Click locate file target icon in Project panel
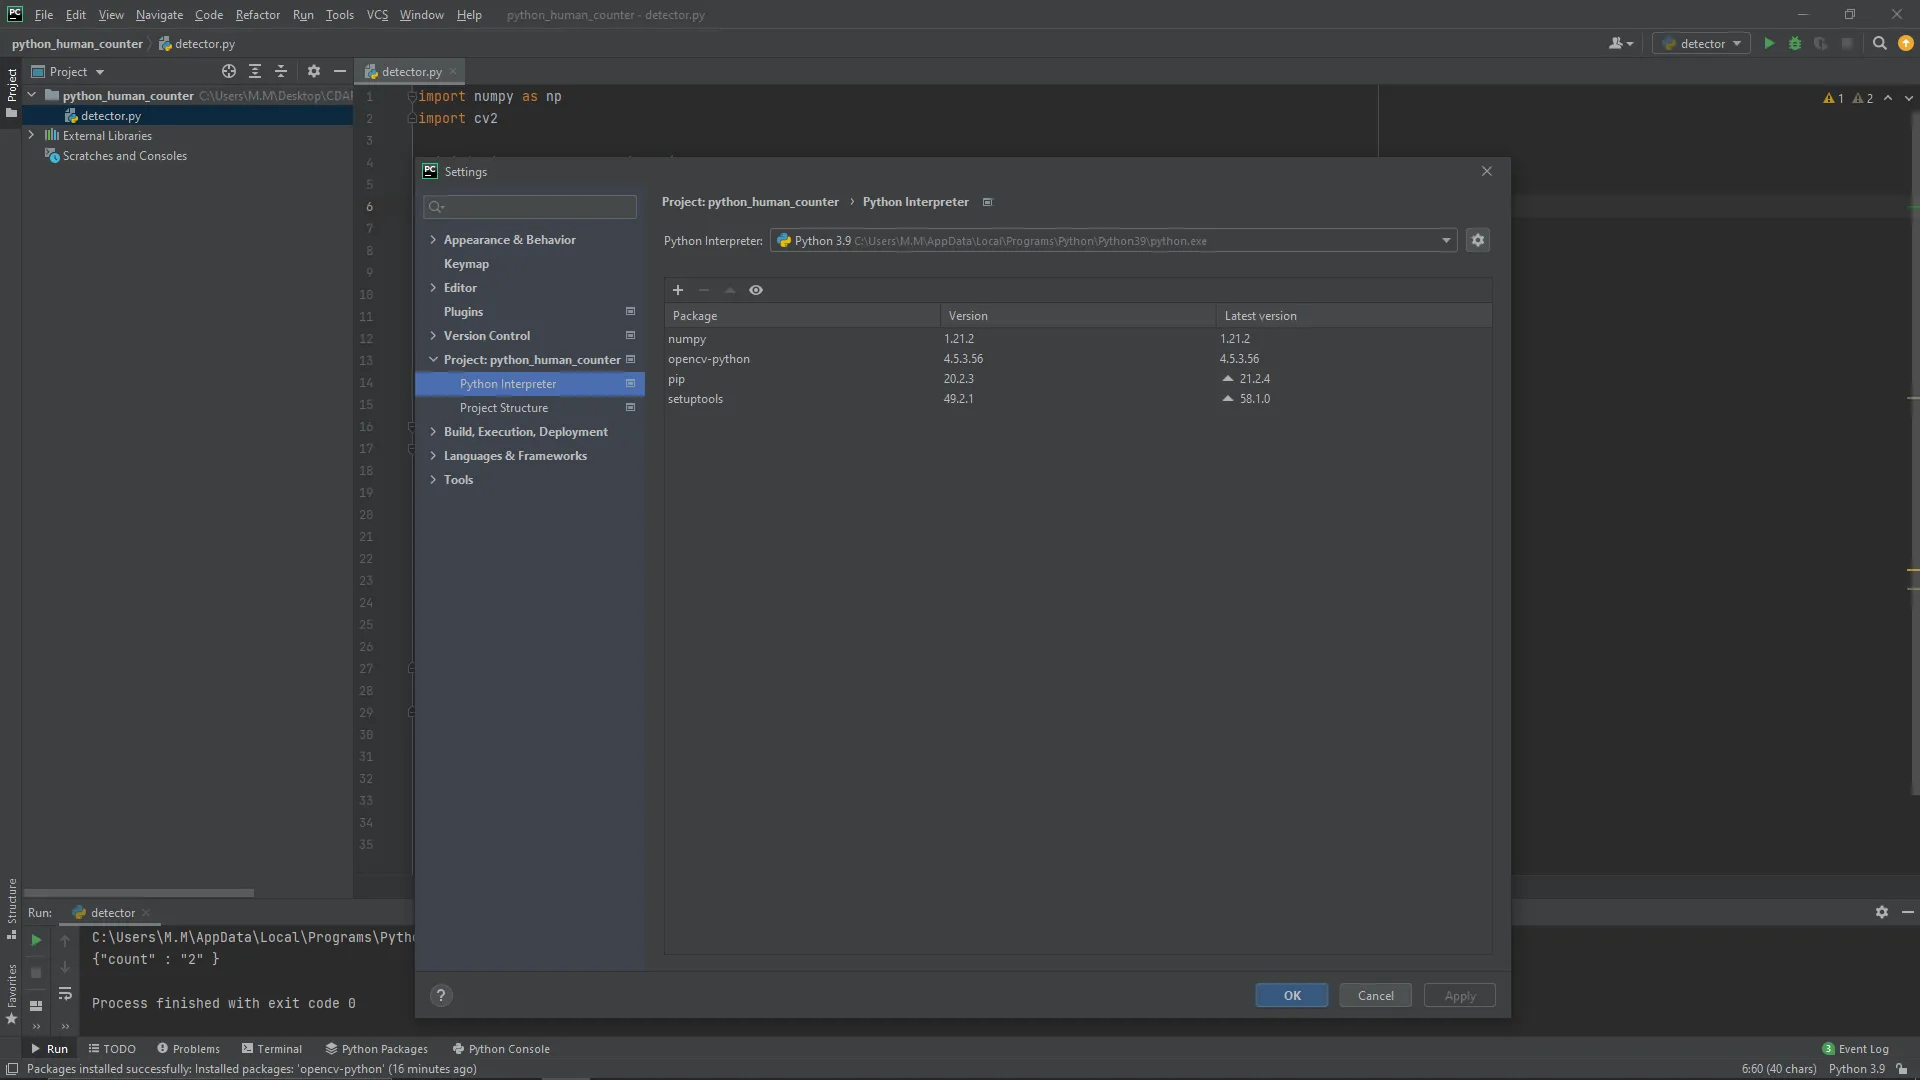 229,71
